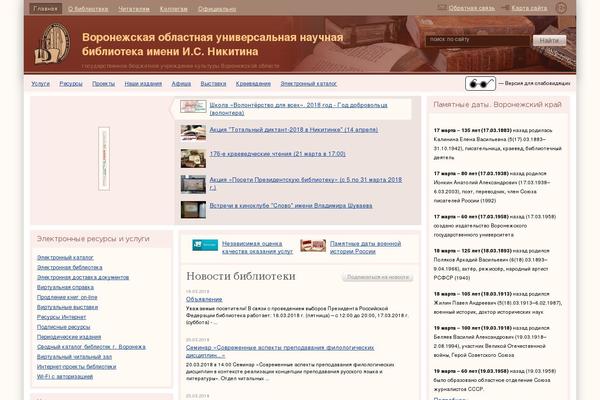Click the Электронные ресурсы и услуги heading
The height and width of the screenshot is (400, 600).
[x=93, y=239]
